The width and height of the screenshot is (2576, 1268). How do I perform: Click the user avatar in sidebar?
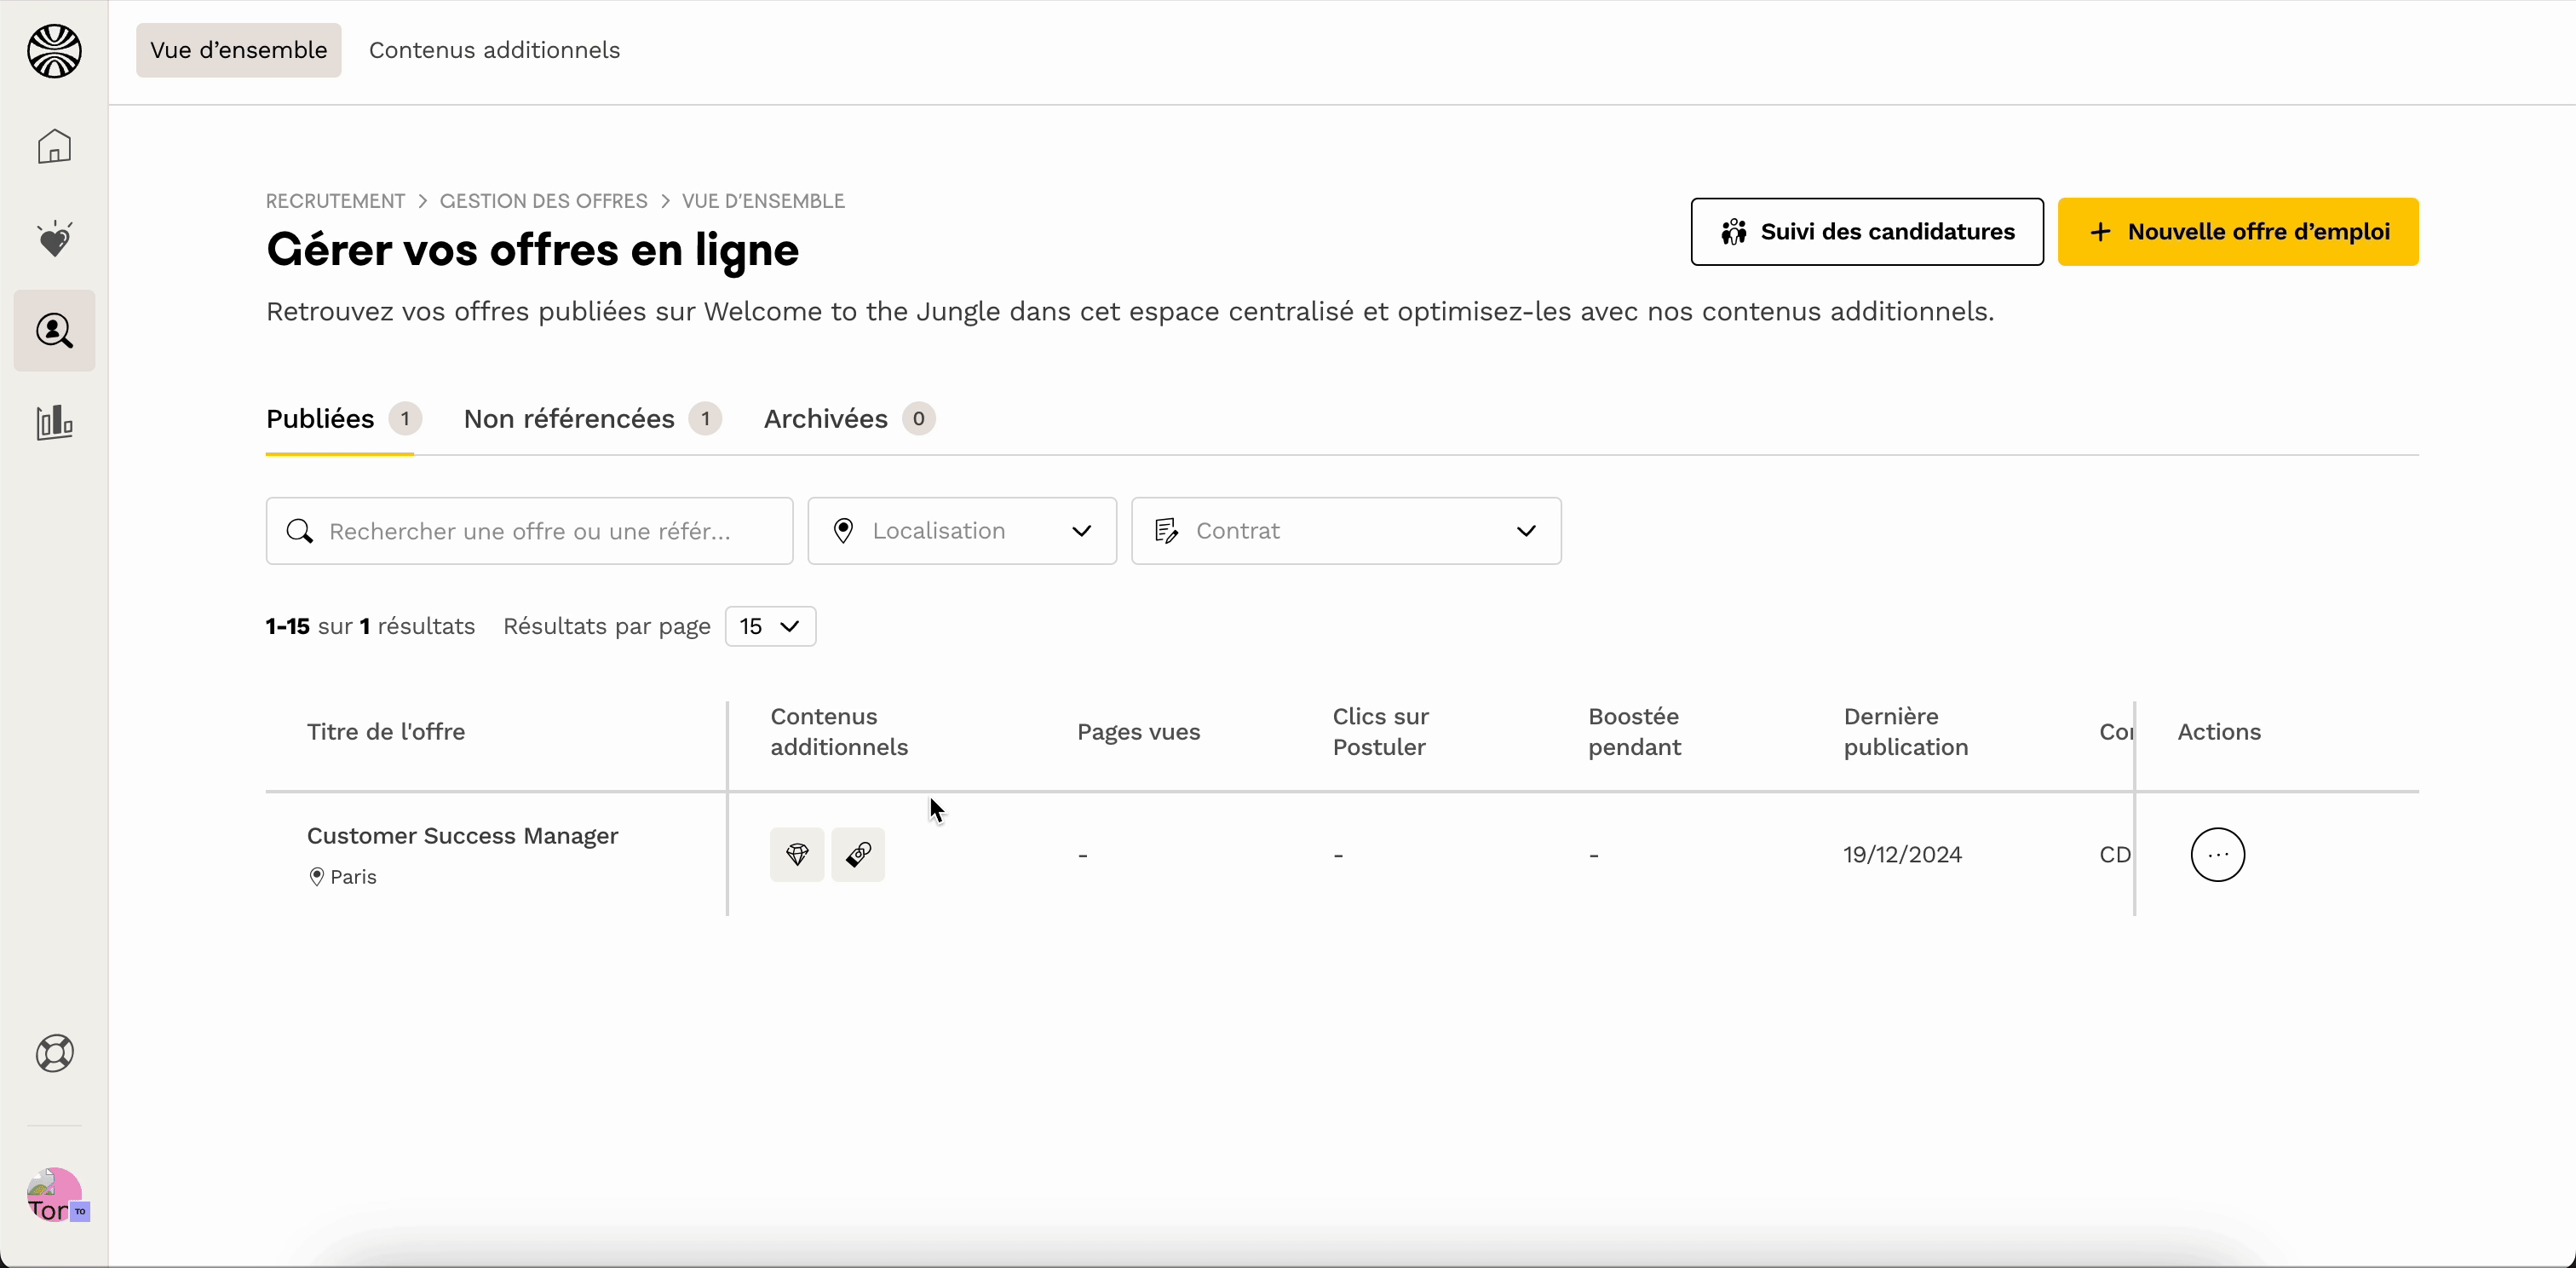click(x=54, y=1194)
